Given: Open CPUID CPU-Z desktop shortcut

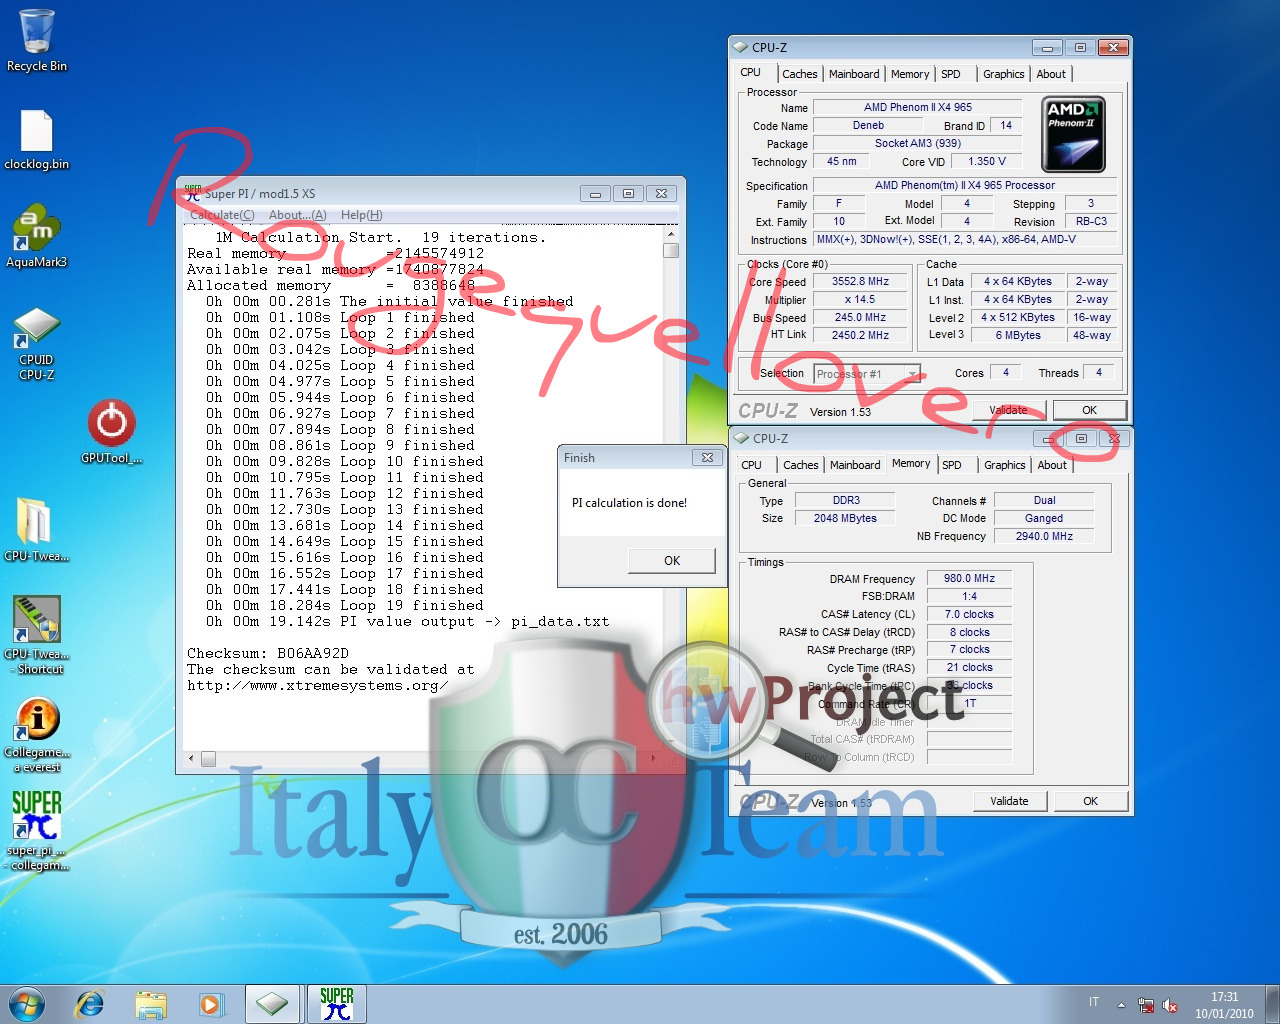Looking at the screenshot, I should 36,343.
